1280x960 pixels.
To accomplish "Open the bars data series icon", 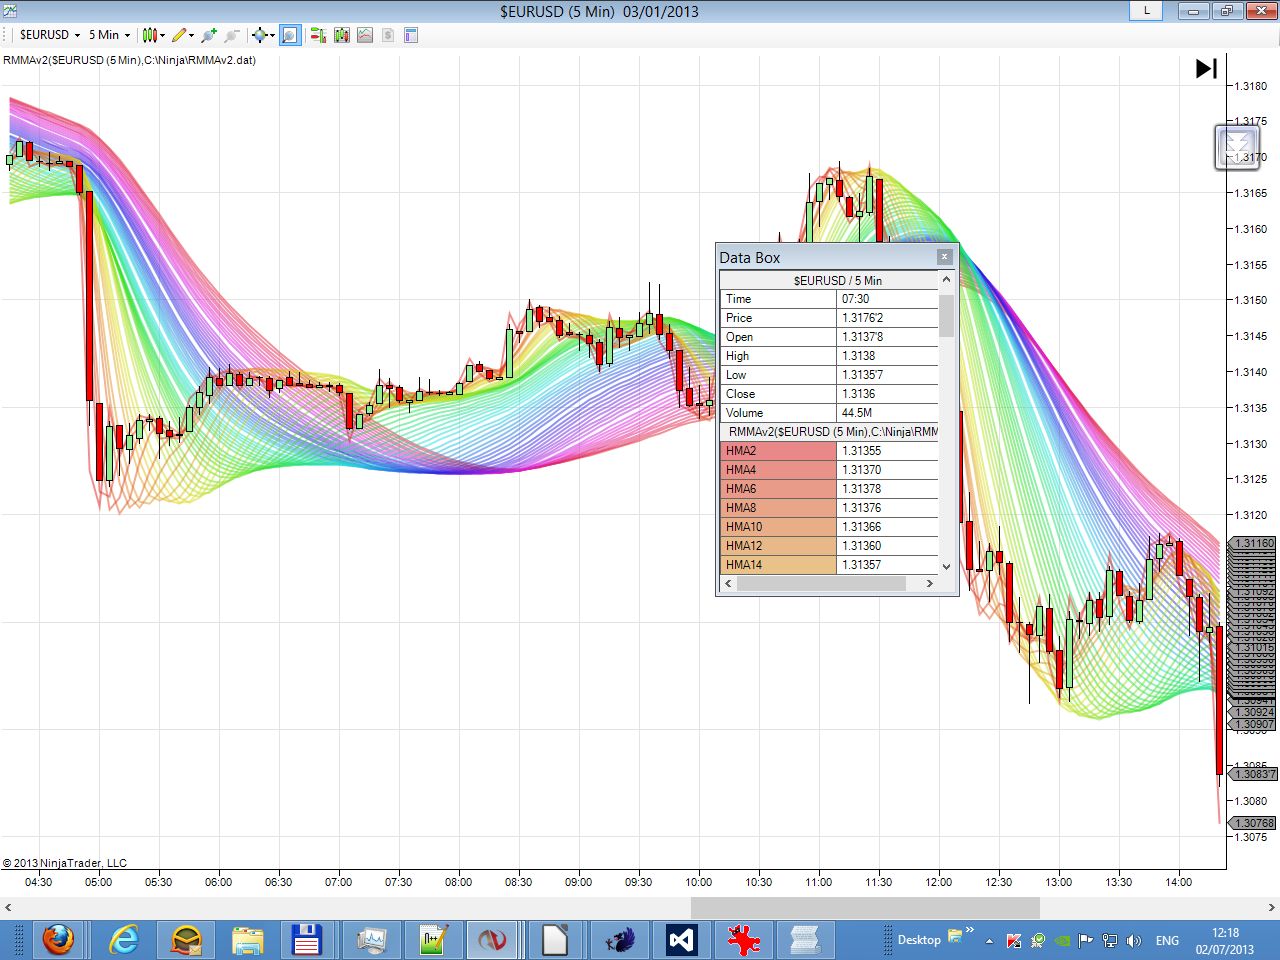I will coord(342,35).
